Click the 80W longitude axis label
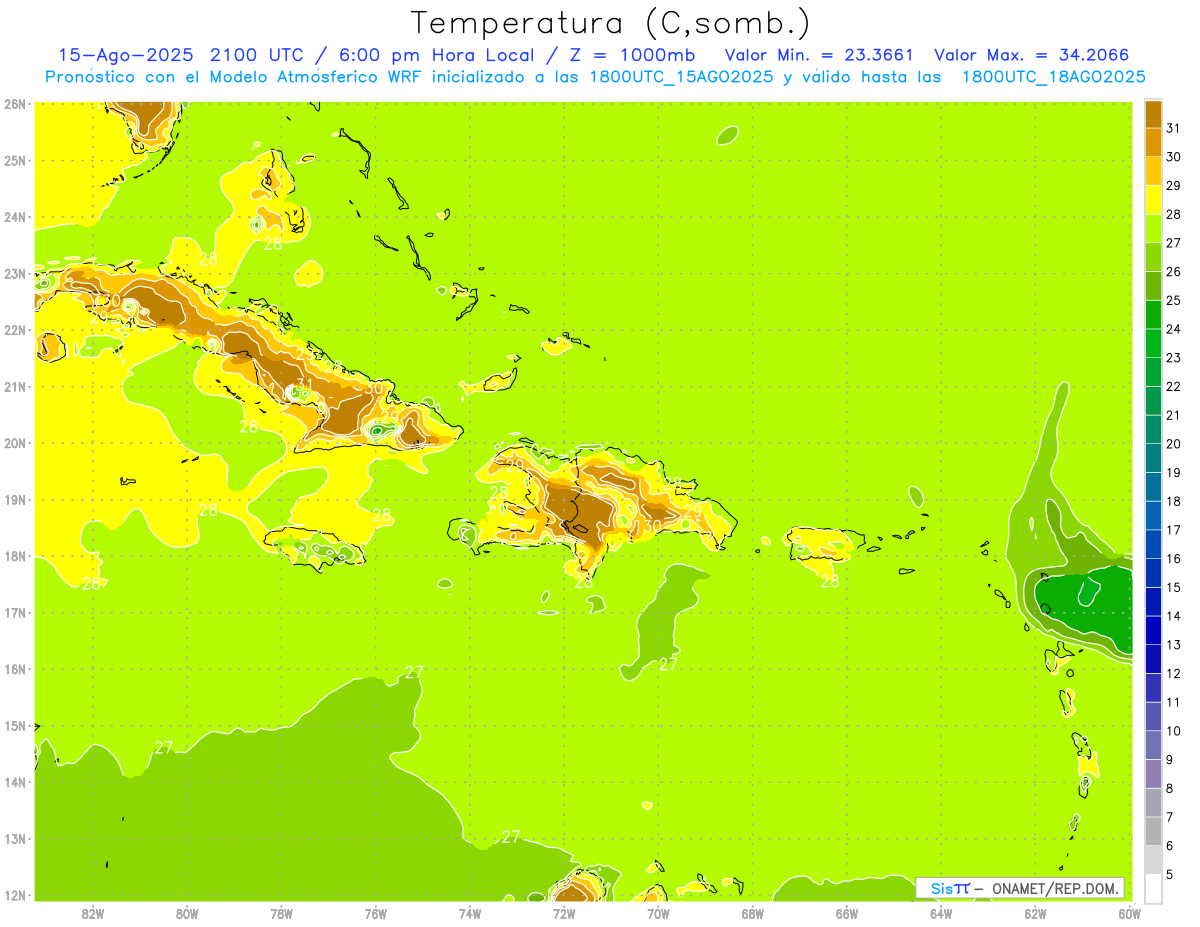Image resolution: width=1200 pixels, height=927 pixels. point(187,912)
